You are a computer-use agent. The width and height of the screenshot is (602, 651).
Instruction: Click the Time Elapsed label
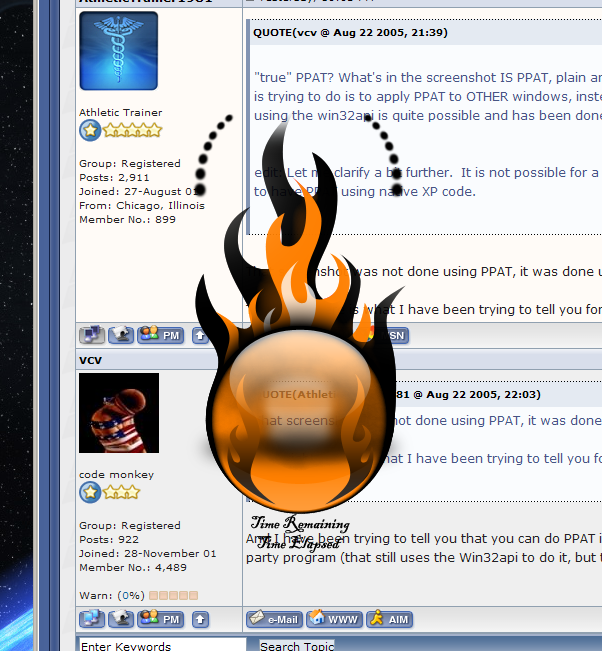(299, 543)
